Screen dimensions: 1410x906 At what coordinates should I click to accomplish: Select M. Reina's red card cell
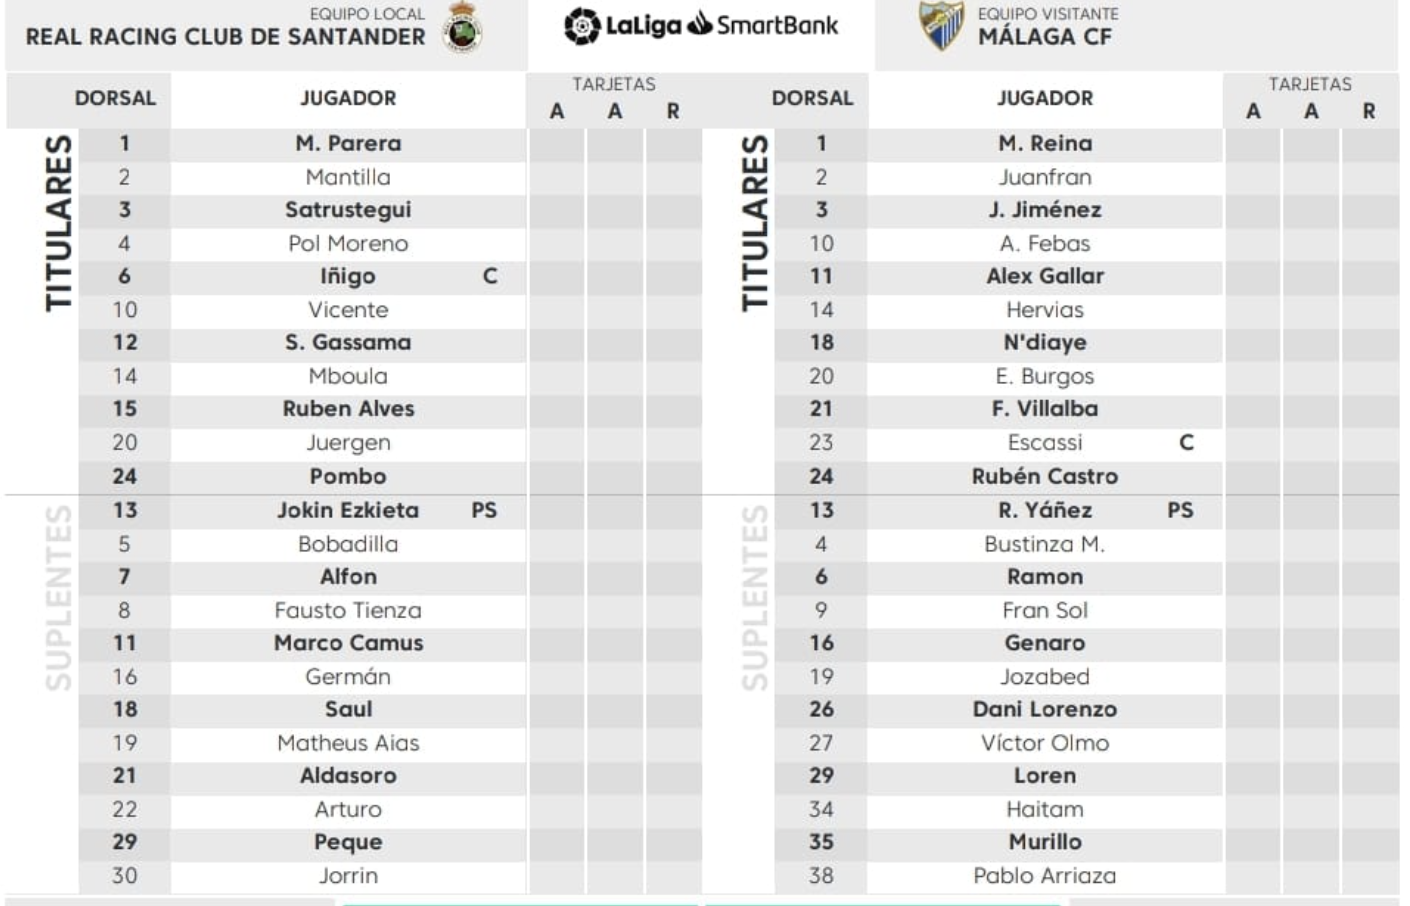click(x=1370, y=144)
